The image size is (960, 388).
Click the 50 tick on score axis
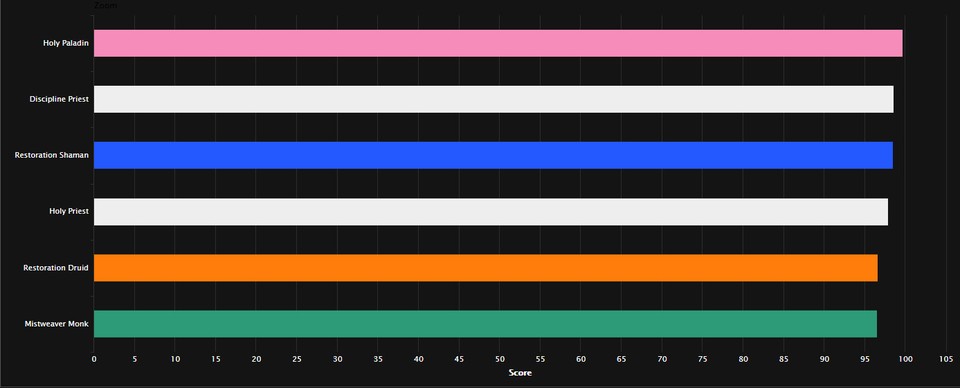point(500,359)
